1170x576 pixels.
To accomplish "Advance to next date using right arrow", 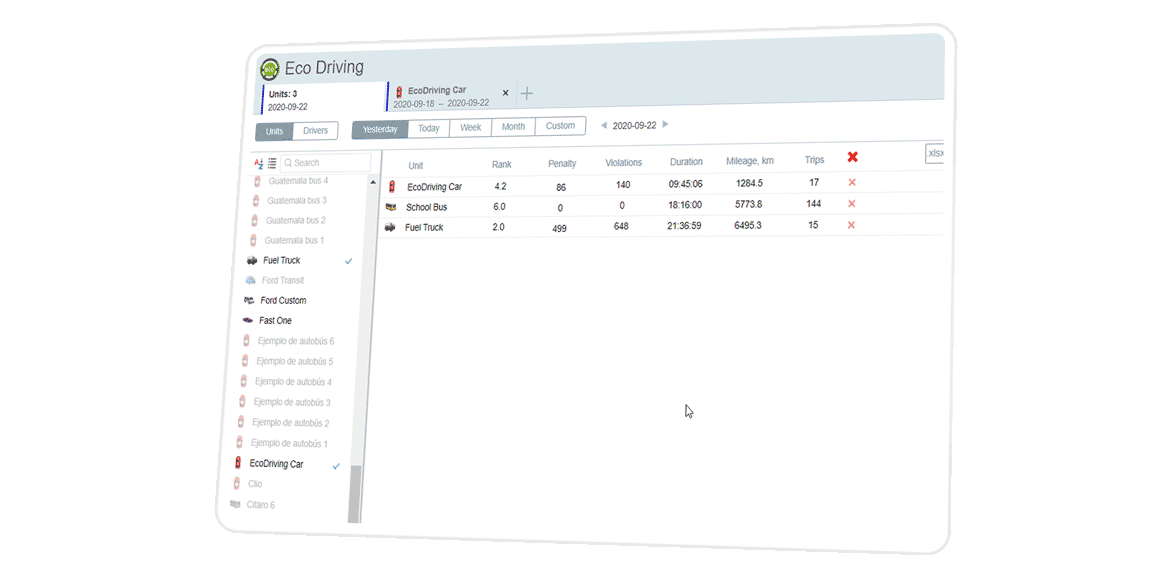I will click(666, 125).
